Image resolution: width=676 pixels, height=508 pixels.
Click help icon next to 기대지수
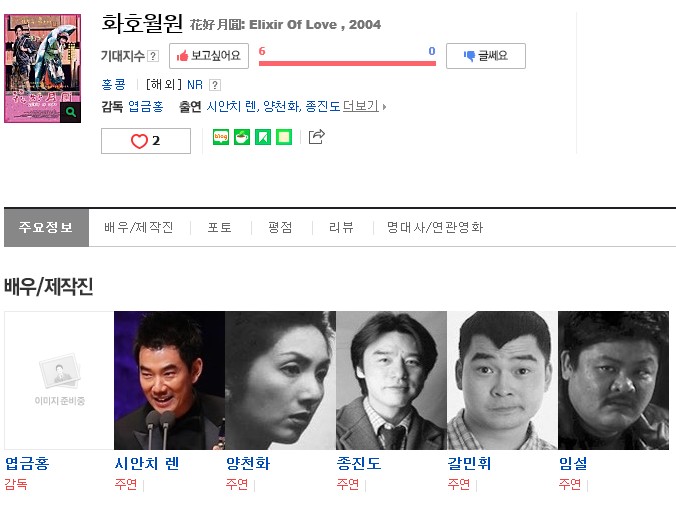(153, 56)
